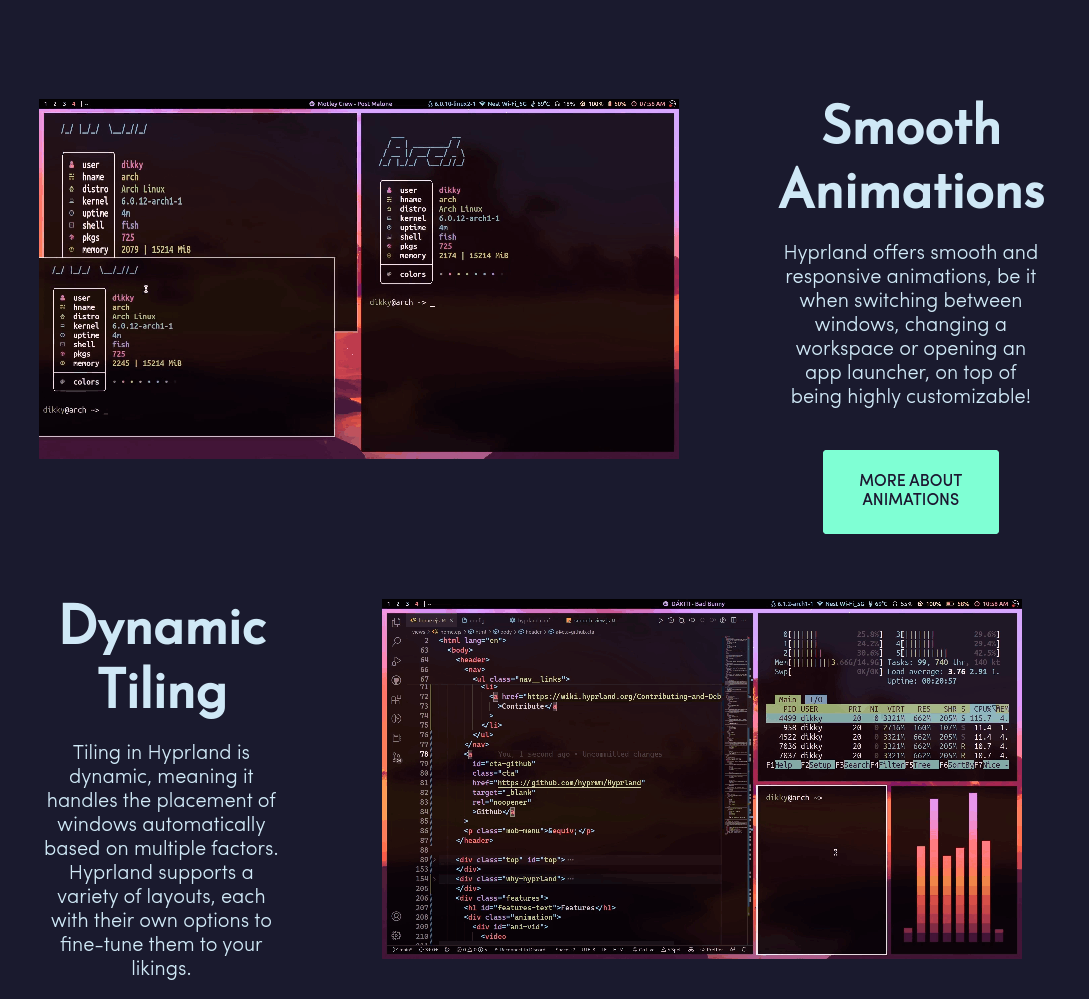This screenshot has height=999, width=1089.
Task: Select the I/O tab in the htop window
Action: pos(816,700)
